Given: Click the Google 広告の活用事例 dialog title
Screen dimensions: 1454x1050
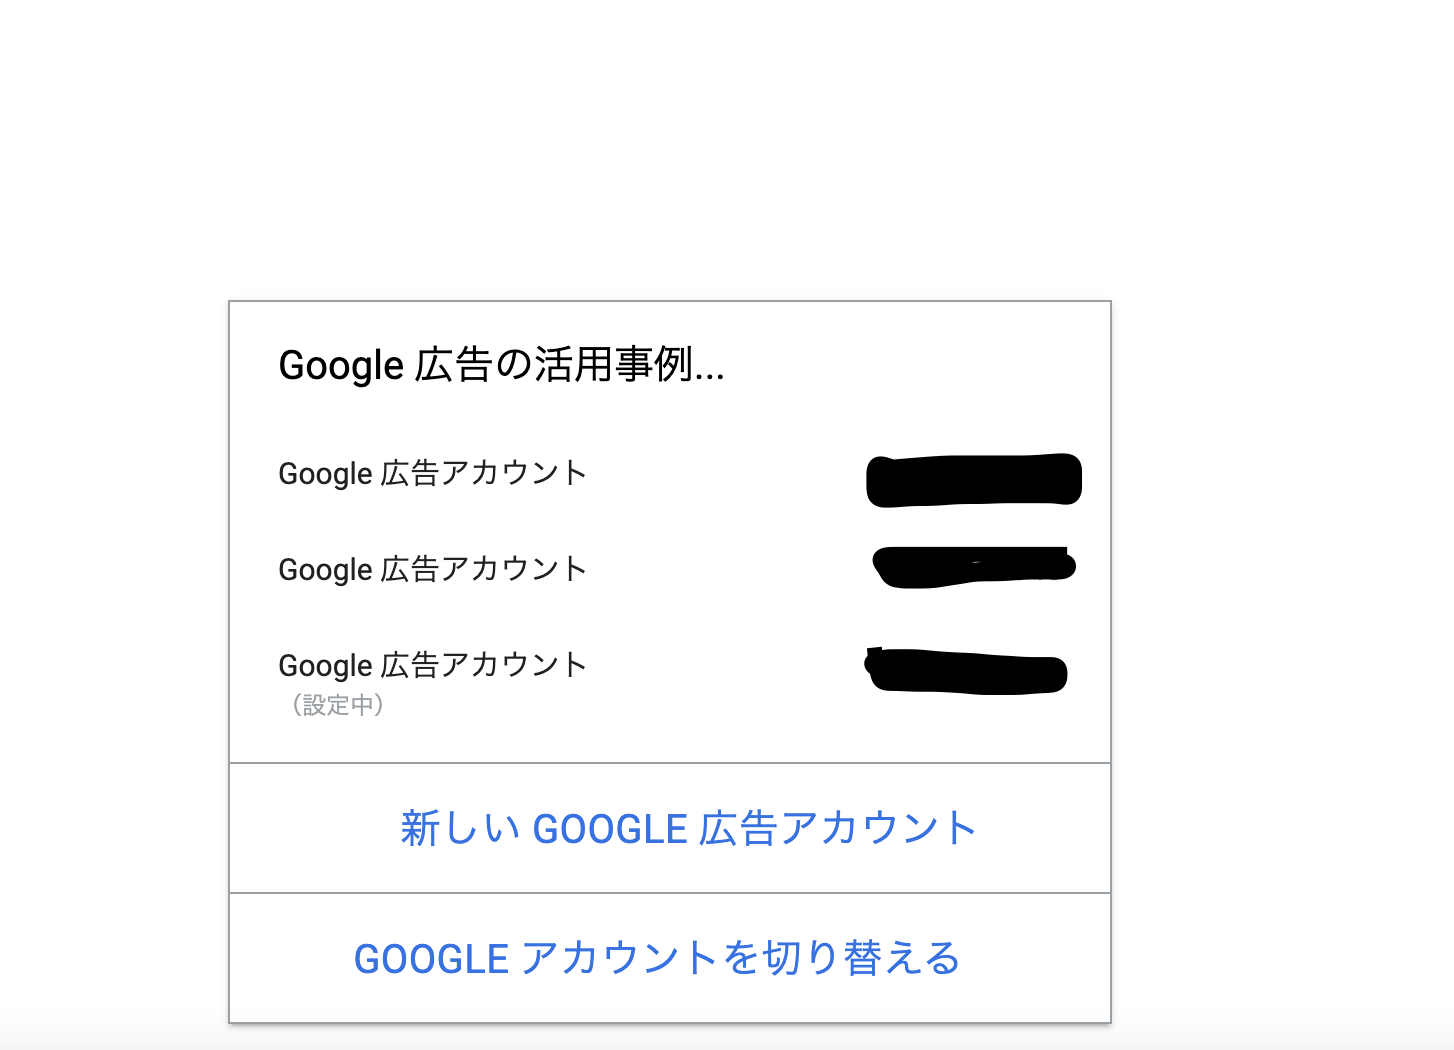Looking at the screenshot, I should click(500, 366).
